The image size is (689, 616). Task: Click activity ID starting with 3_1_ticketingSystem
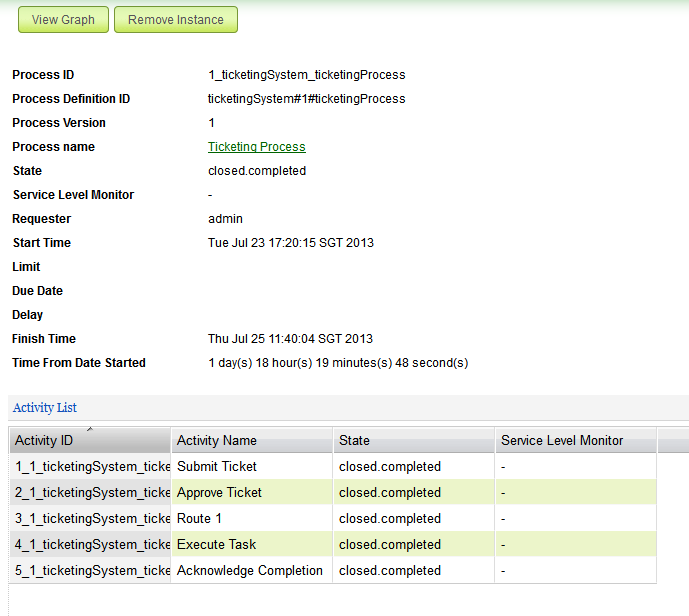click(92, 518)
